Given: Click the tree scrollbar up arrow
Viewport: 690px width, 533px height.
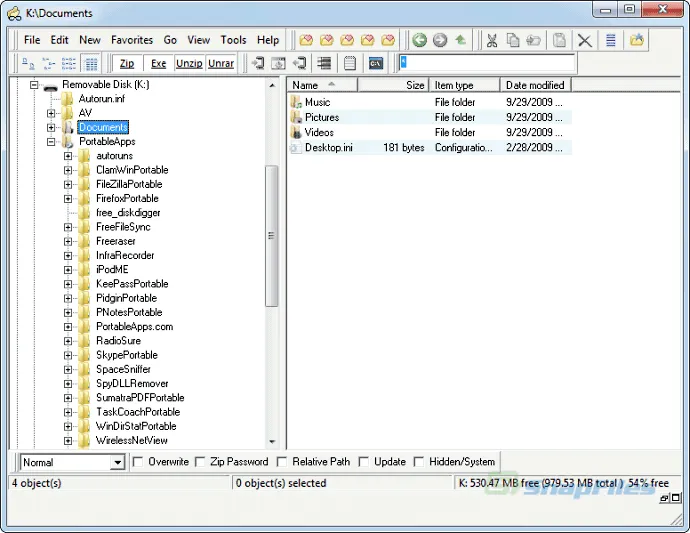Looking at the screenshot, I should coord(272,85).
